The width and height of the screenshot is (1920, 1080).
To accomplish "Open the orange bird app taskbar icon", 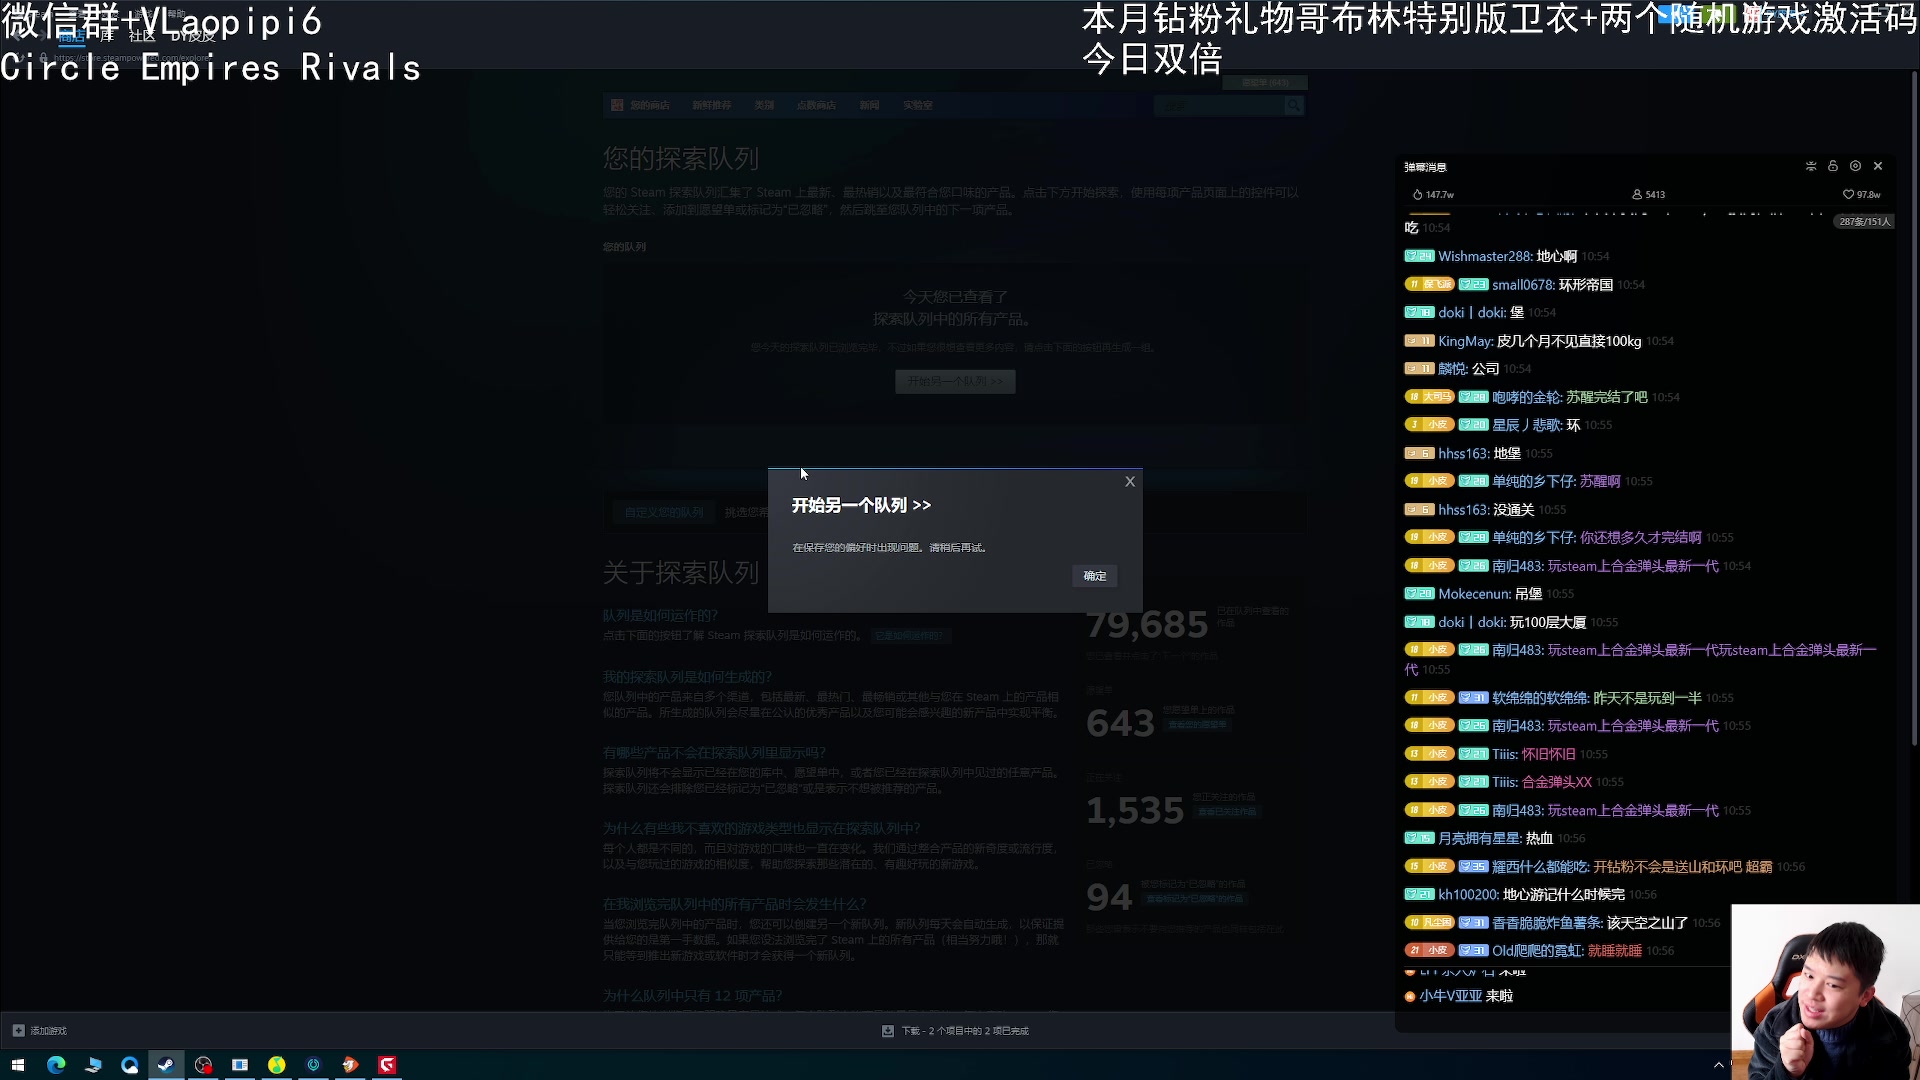I will click(350, 1065).
